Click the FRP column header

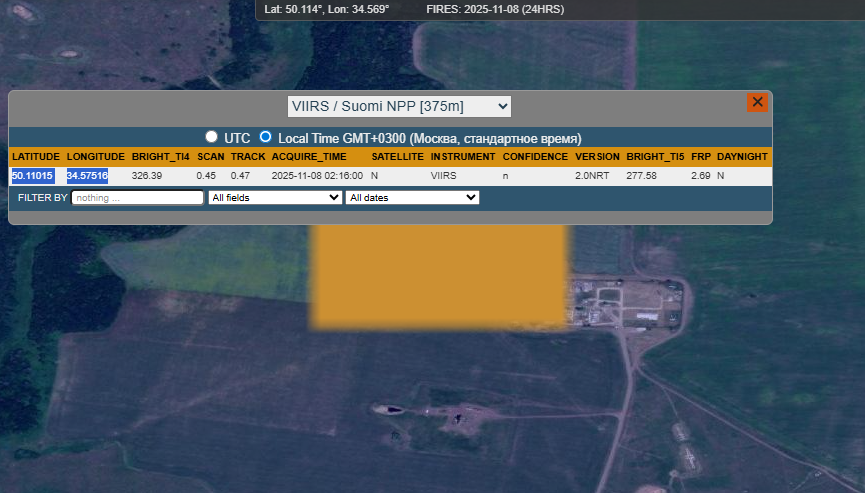(700, 157)
